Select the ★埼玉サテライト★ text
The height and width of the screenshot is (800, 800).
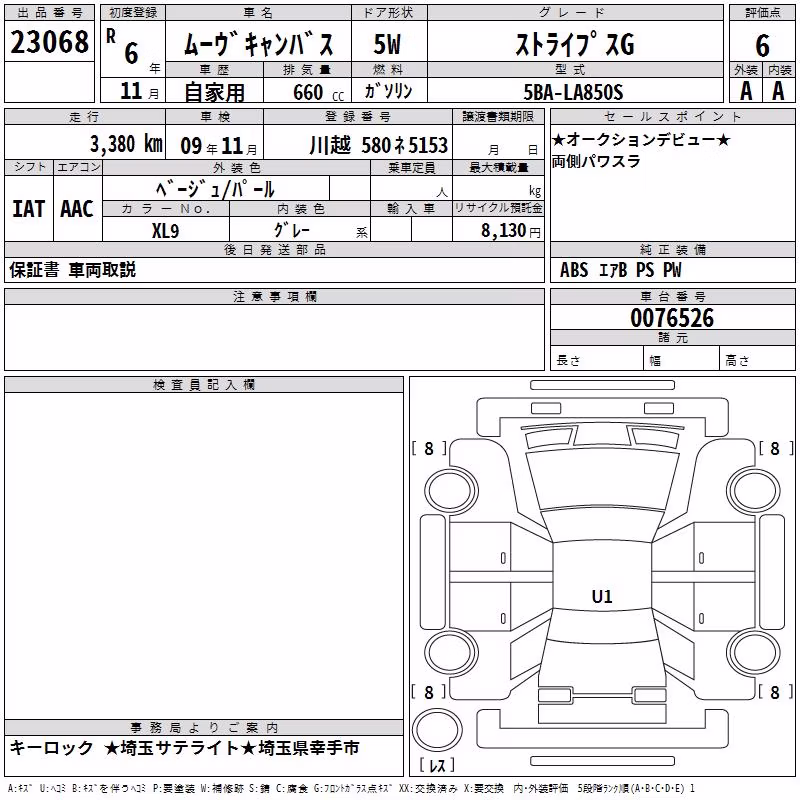tap(180, 748)
